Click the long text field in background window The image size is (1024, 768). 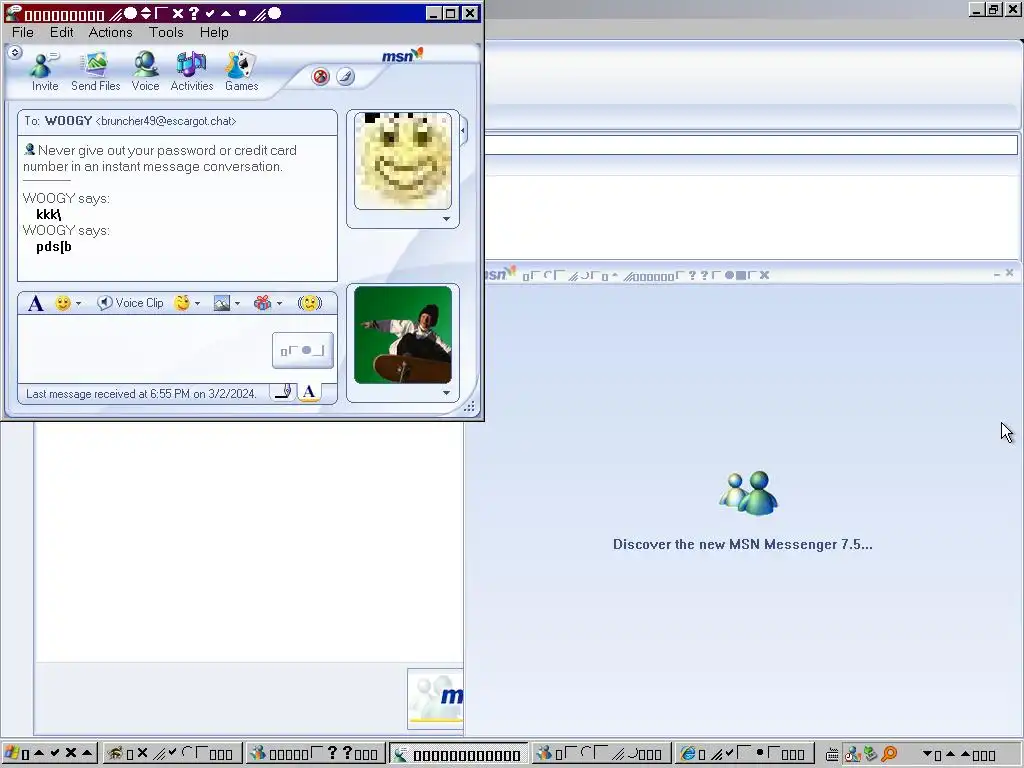pos(751,145)
